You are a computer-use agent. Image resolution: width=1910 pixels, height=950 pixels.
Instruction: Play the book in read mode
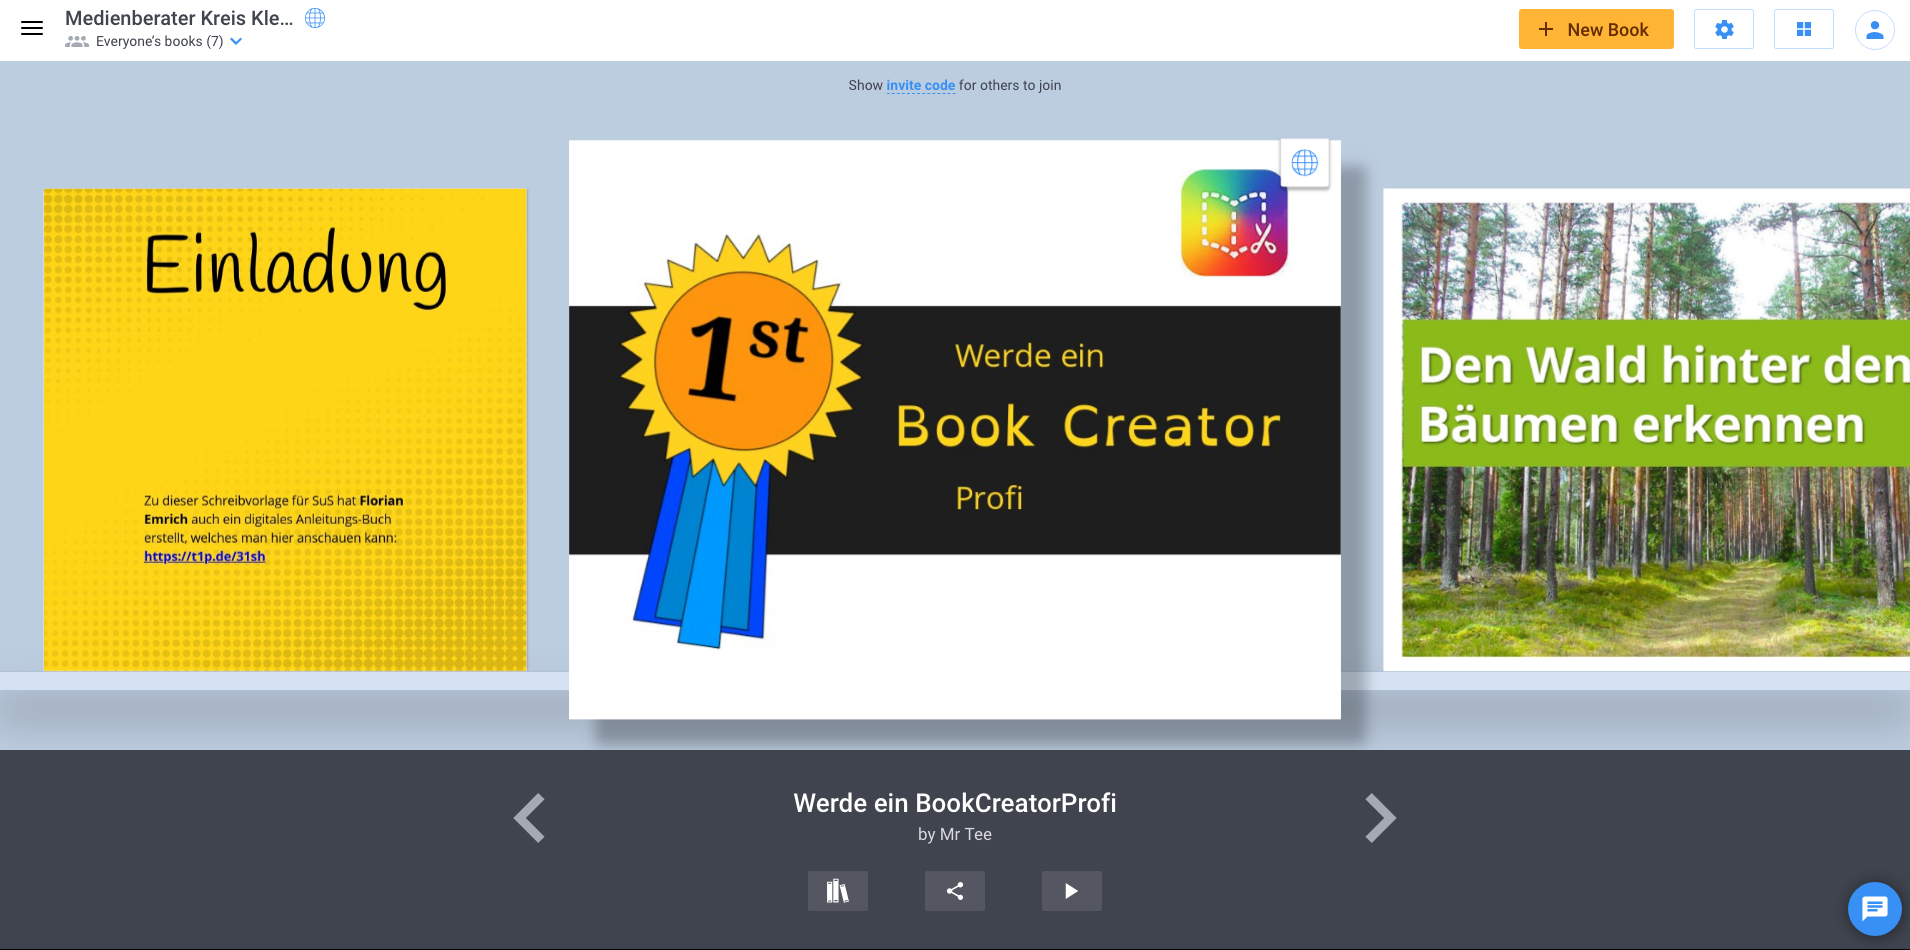tap(1072, 891)
